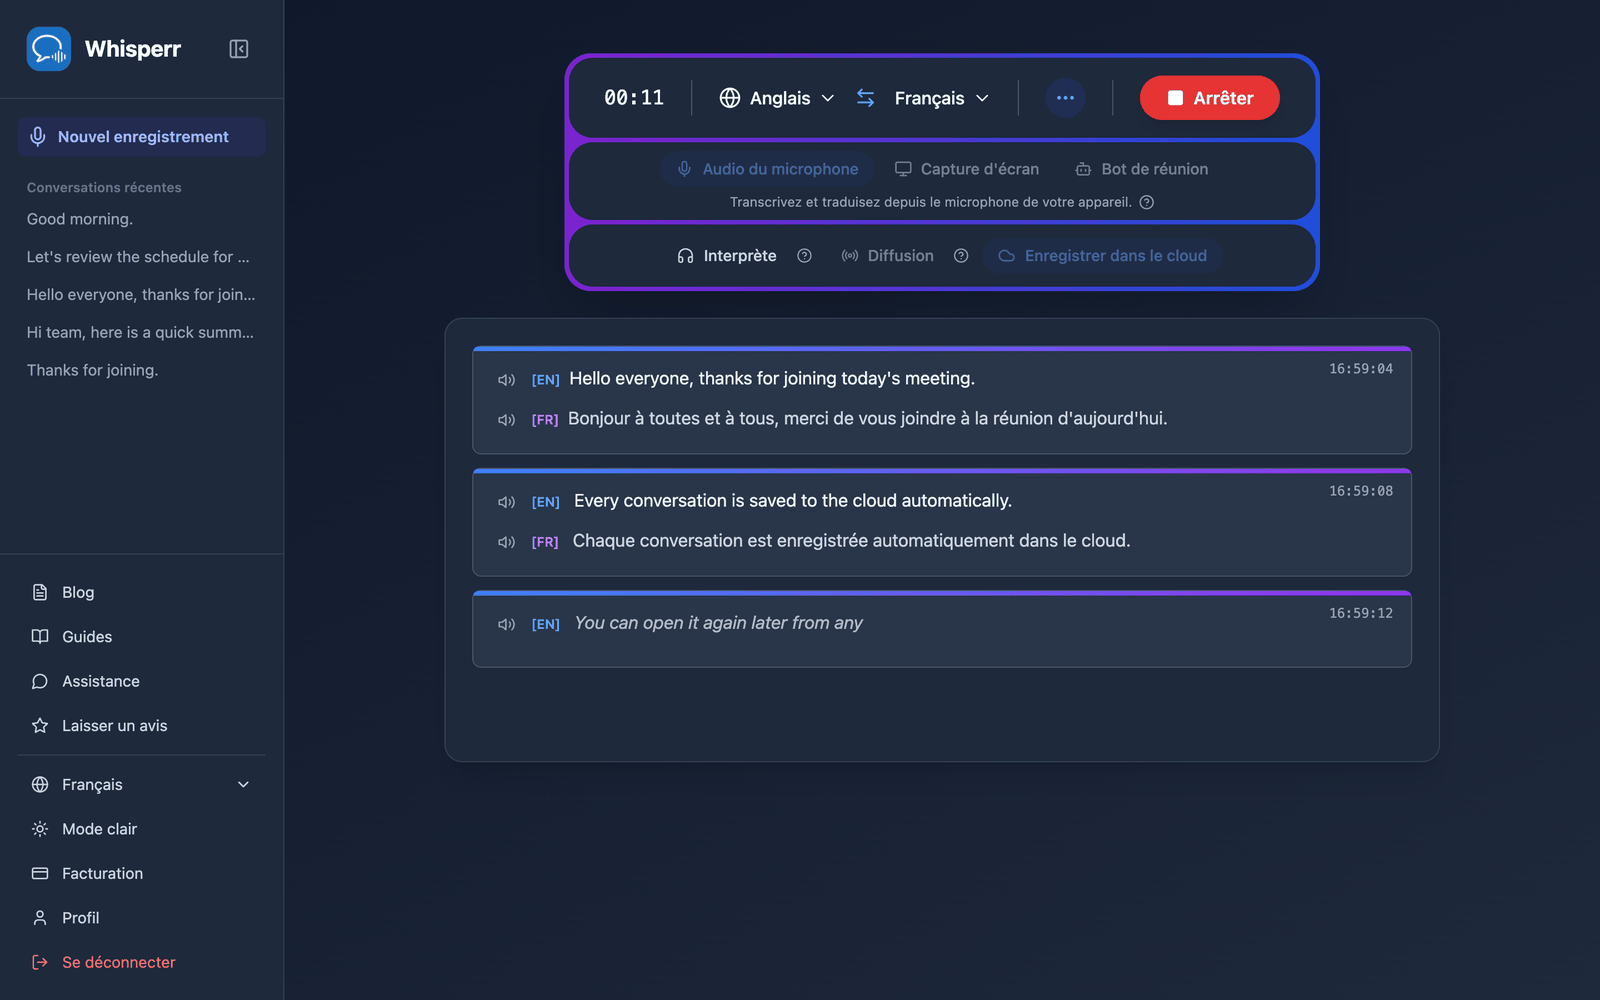Start a Nouvel enregistrement
1600x1000 pixels.
[141, 137]
